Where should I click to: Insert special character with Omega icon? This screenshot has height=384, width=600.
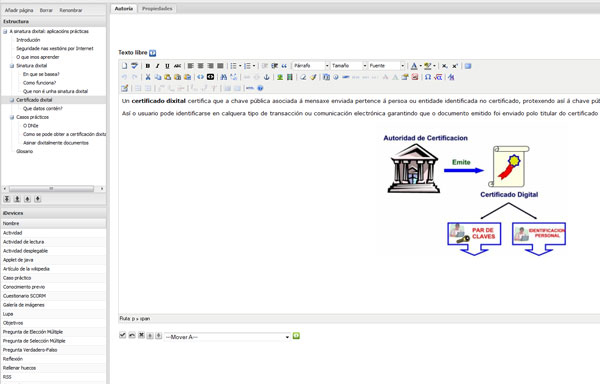pos(428,77)
